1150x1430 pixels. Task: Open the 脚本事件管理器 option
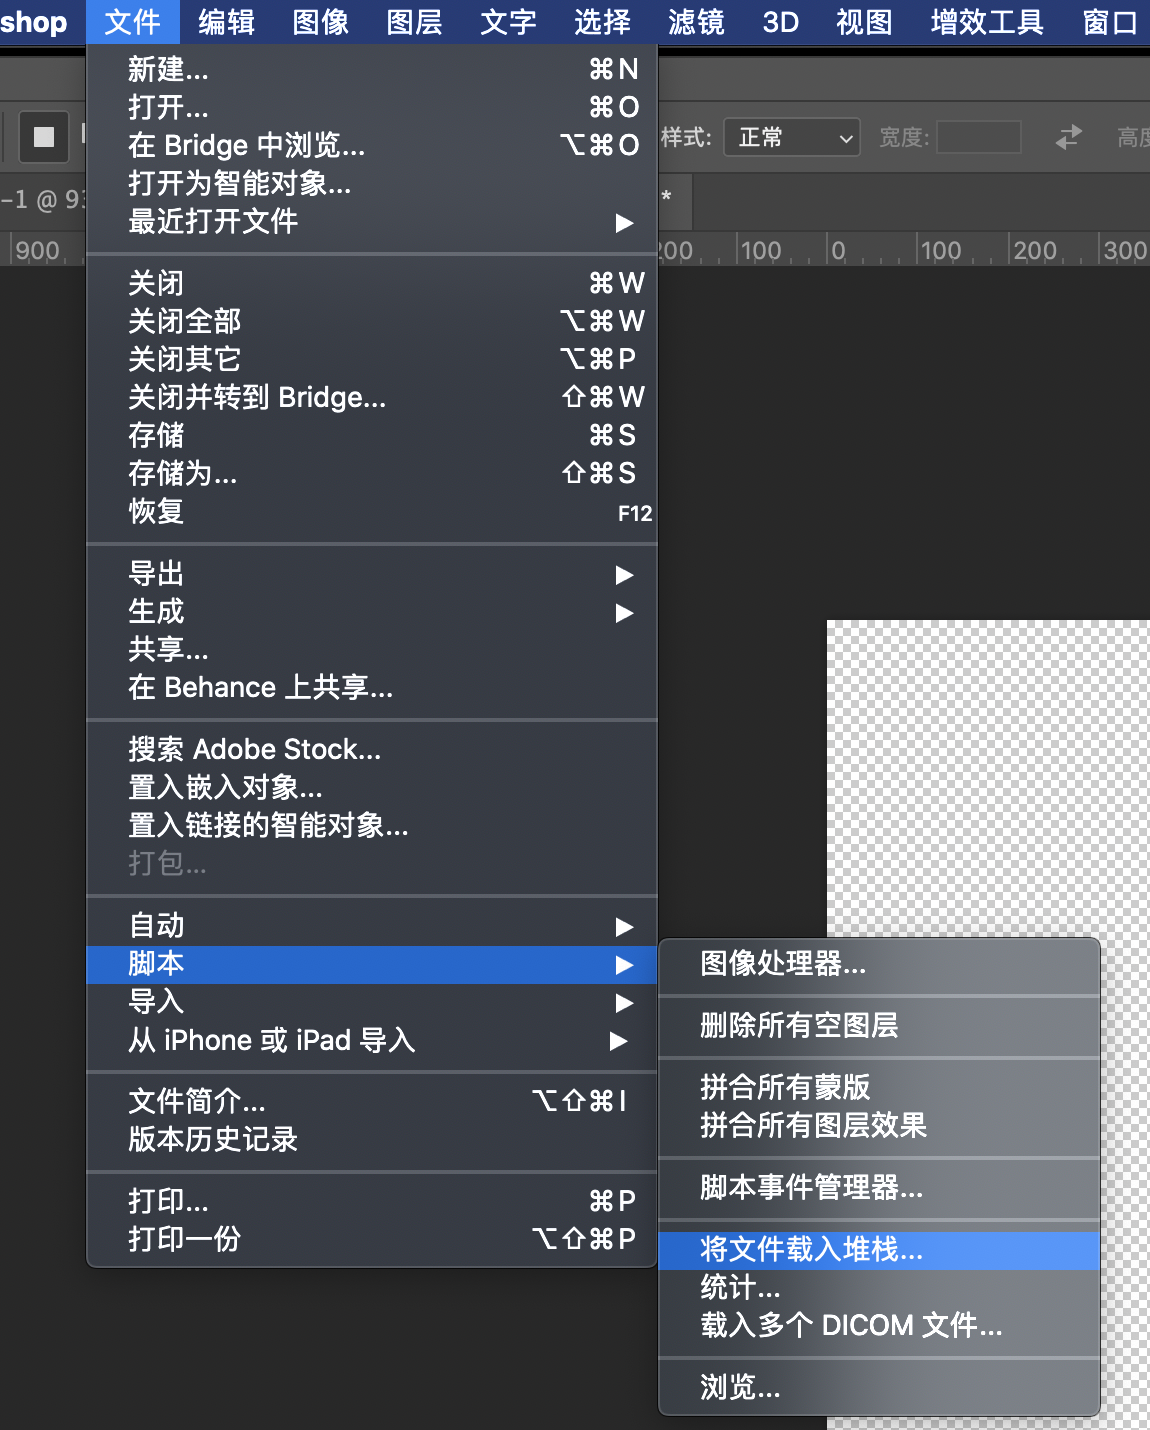(x=811, y=1189)
